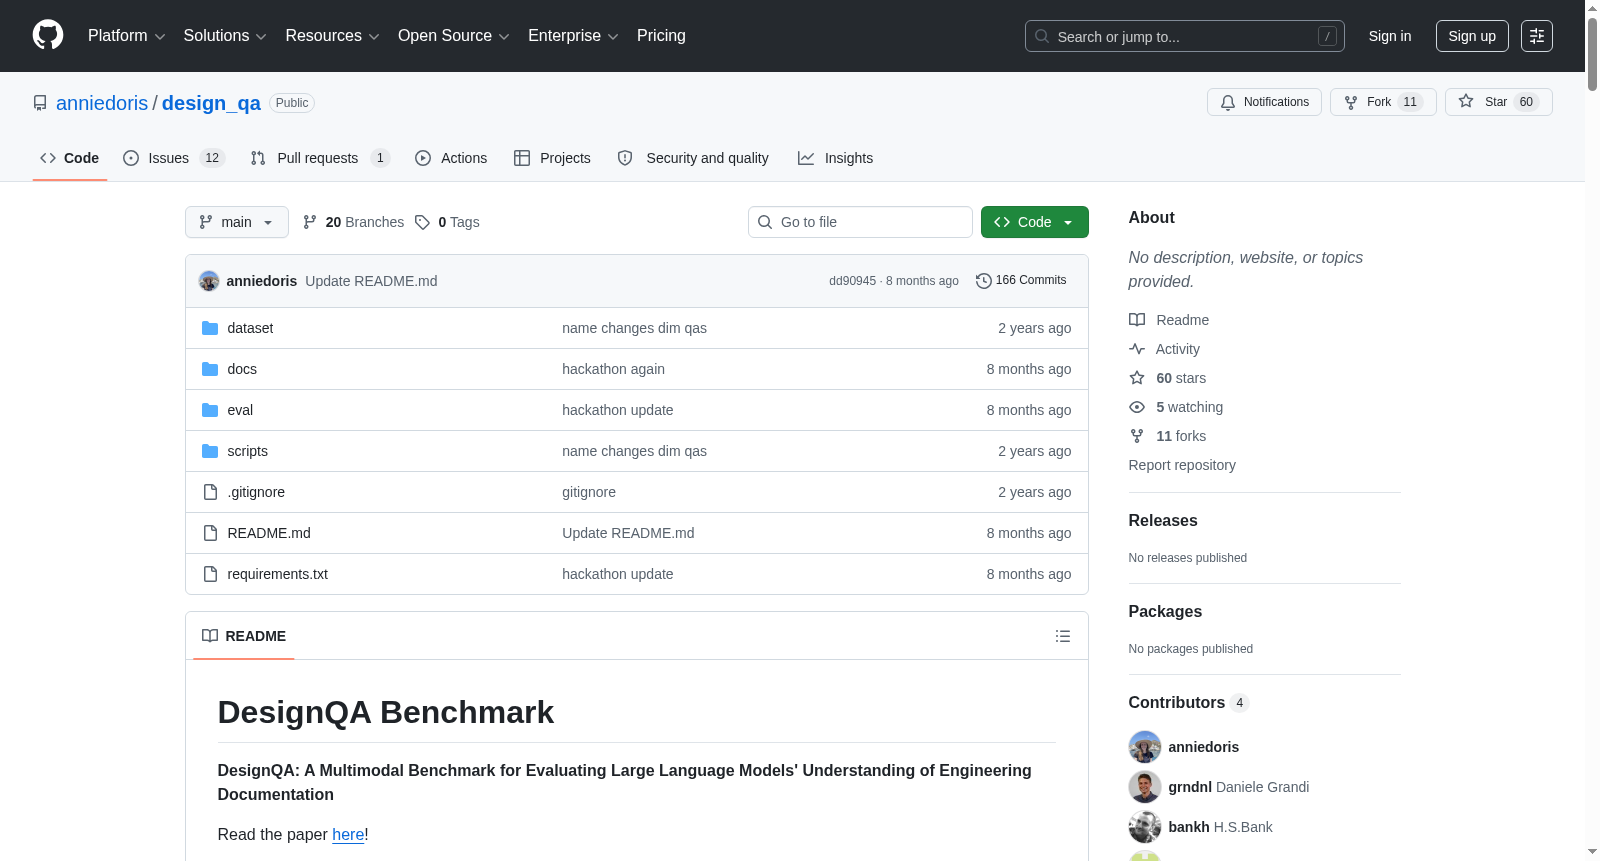Go to the GitHub homepage logo
This screenshot has width=1600, height=861.
pyautogui.click(x=48, y=36)
